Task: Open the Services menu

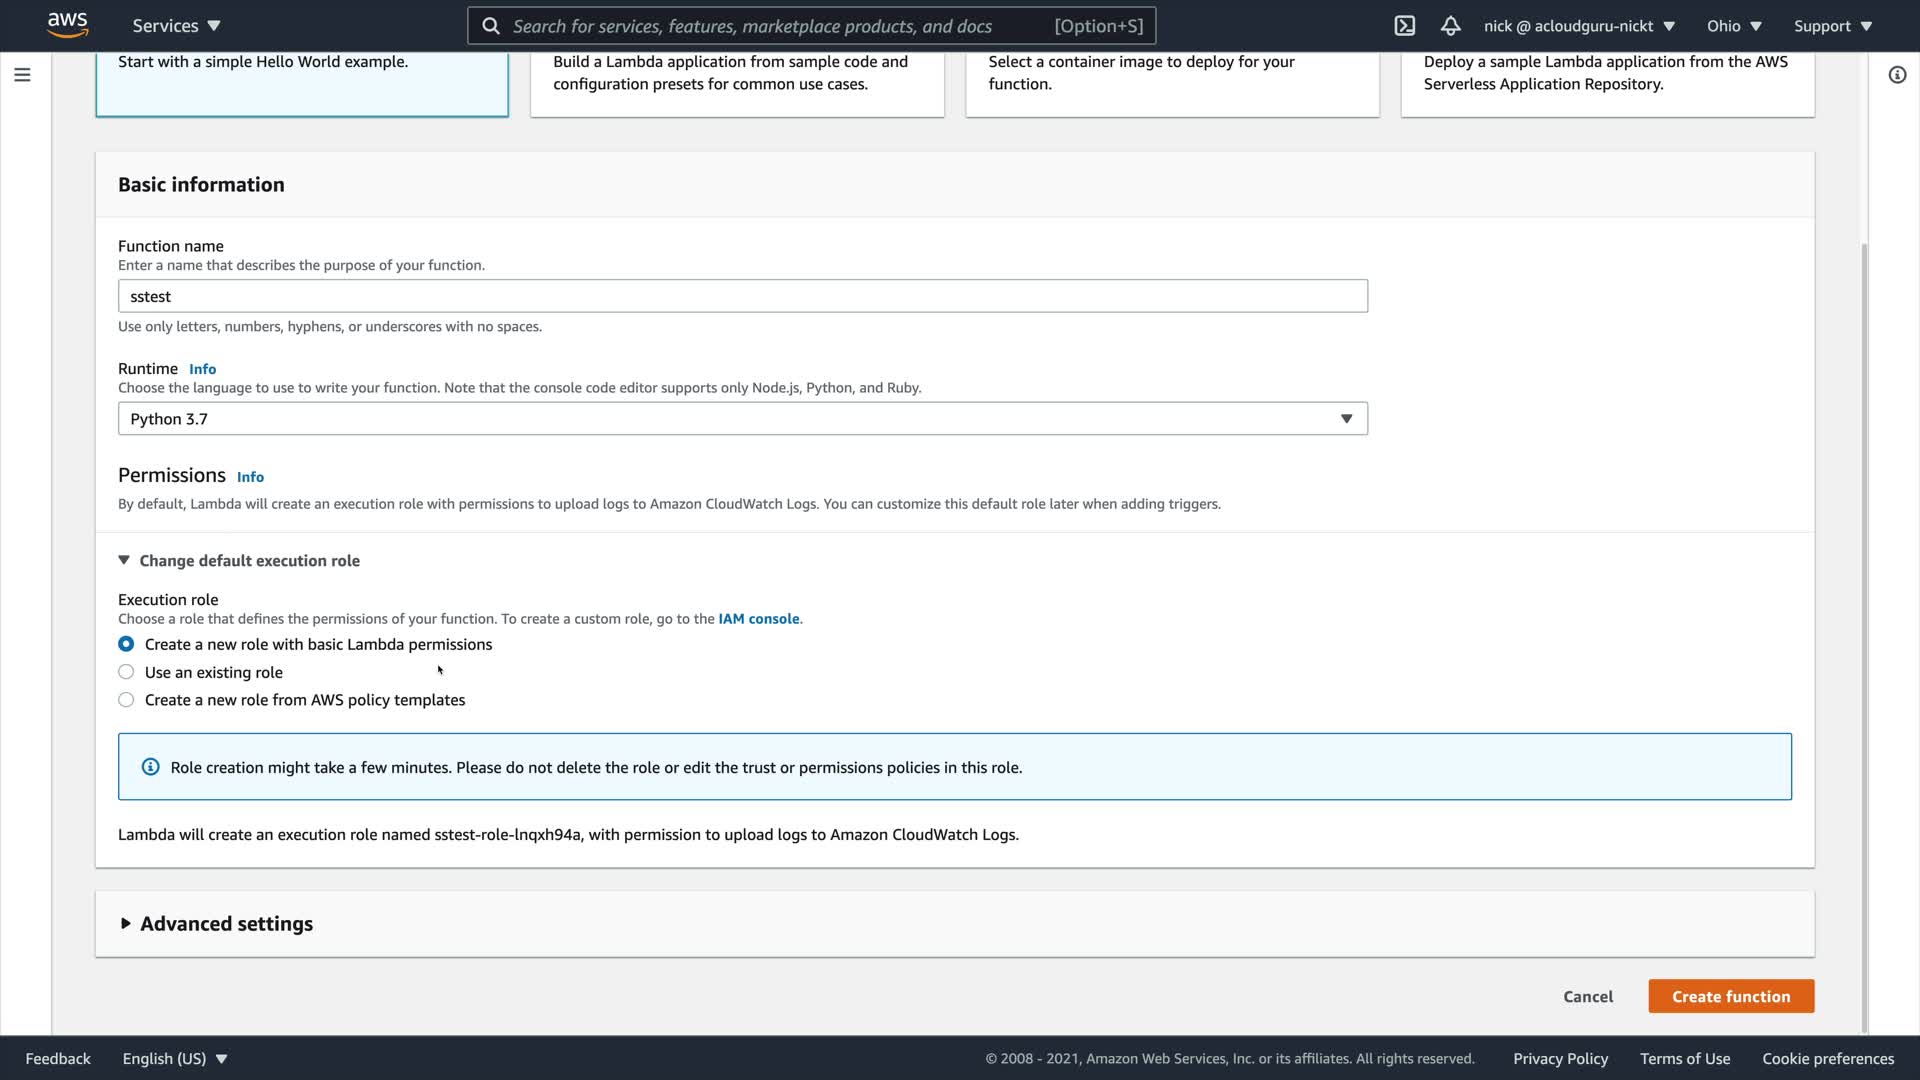Action: pyautogui.click(x=176, y=26)
